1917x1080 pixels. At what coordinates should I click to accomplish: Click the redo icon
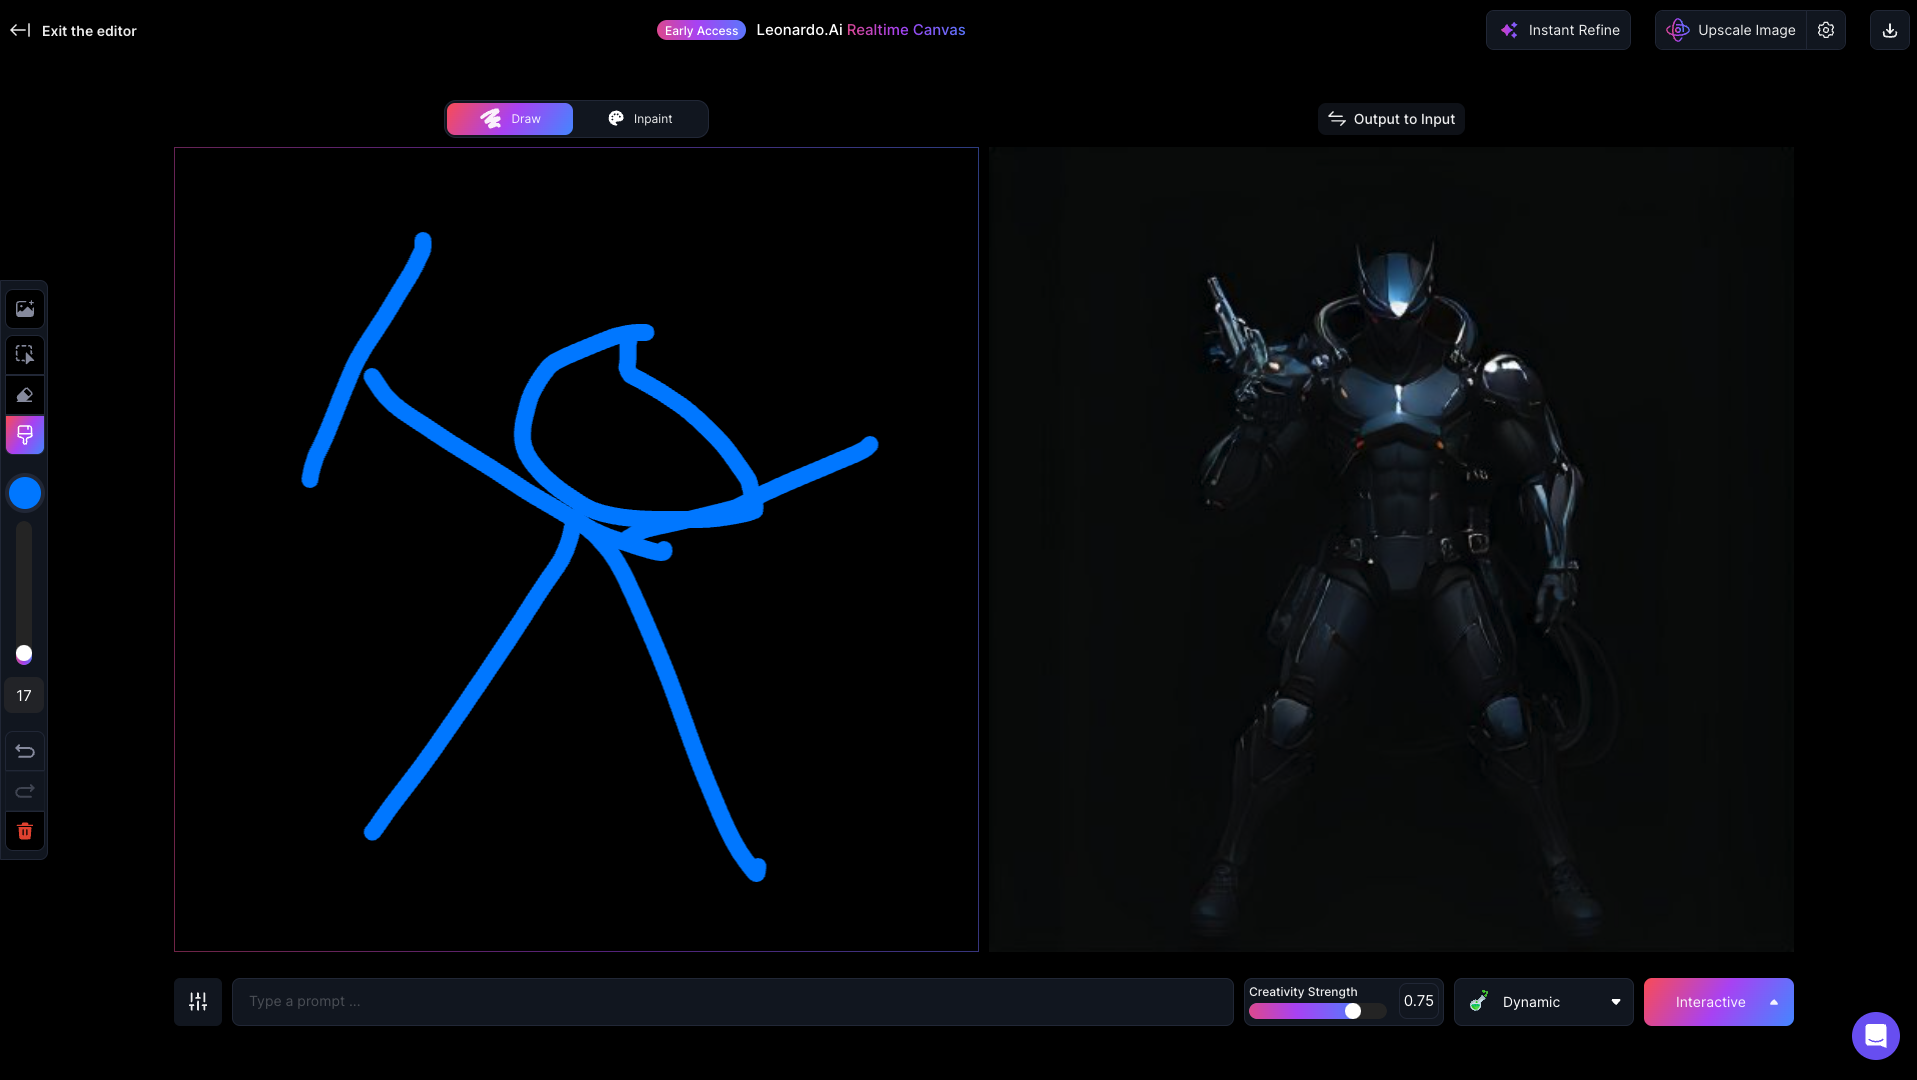pyautogui.click(x=24, y=790)
